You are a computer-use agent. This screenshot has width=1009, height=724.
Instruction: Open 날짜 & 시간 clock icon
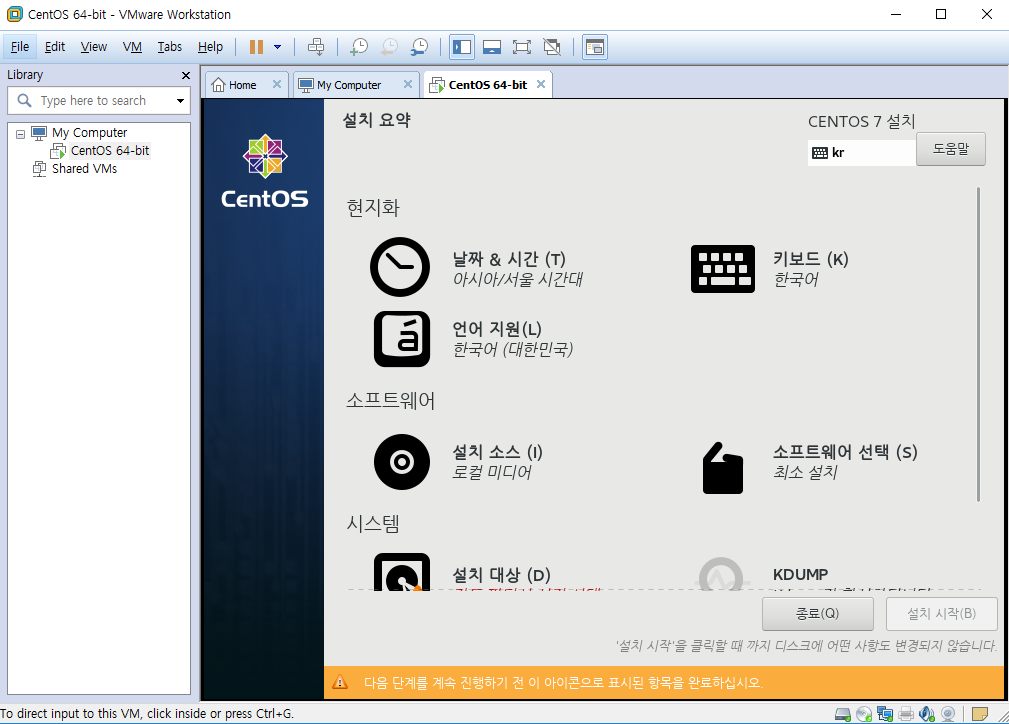coord(400,267)
